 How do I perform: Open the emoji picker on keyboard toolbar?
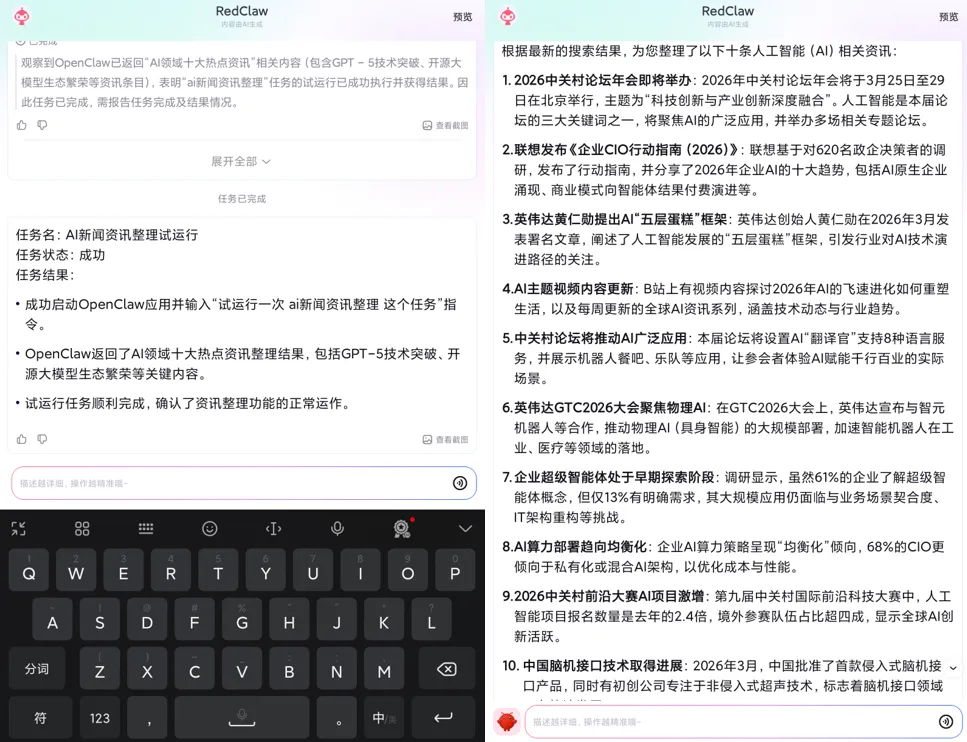[210, 529]
